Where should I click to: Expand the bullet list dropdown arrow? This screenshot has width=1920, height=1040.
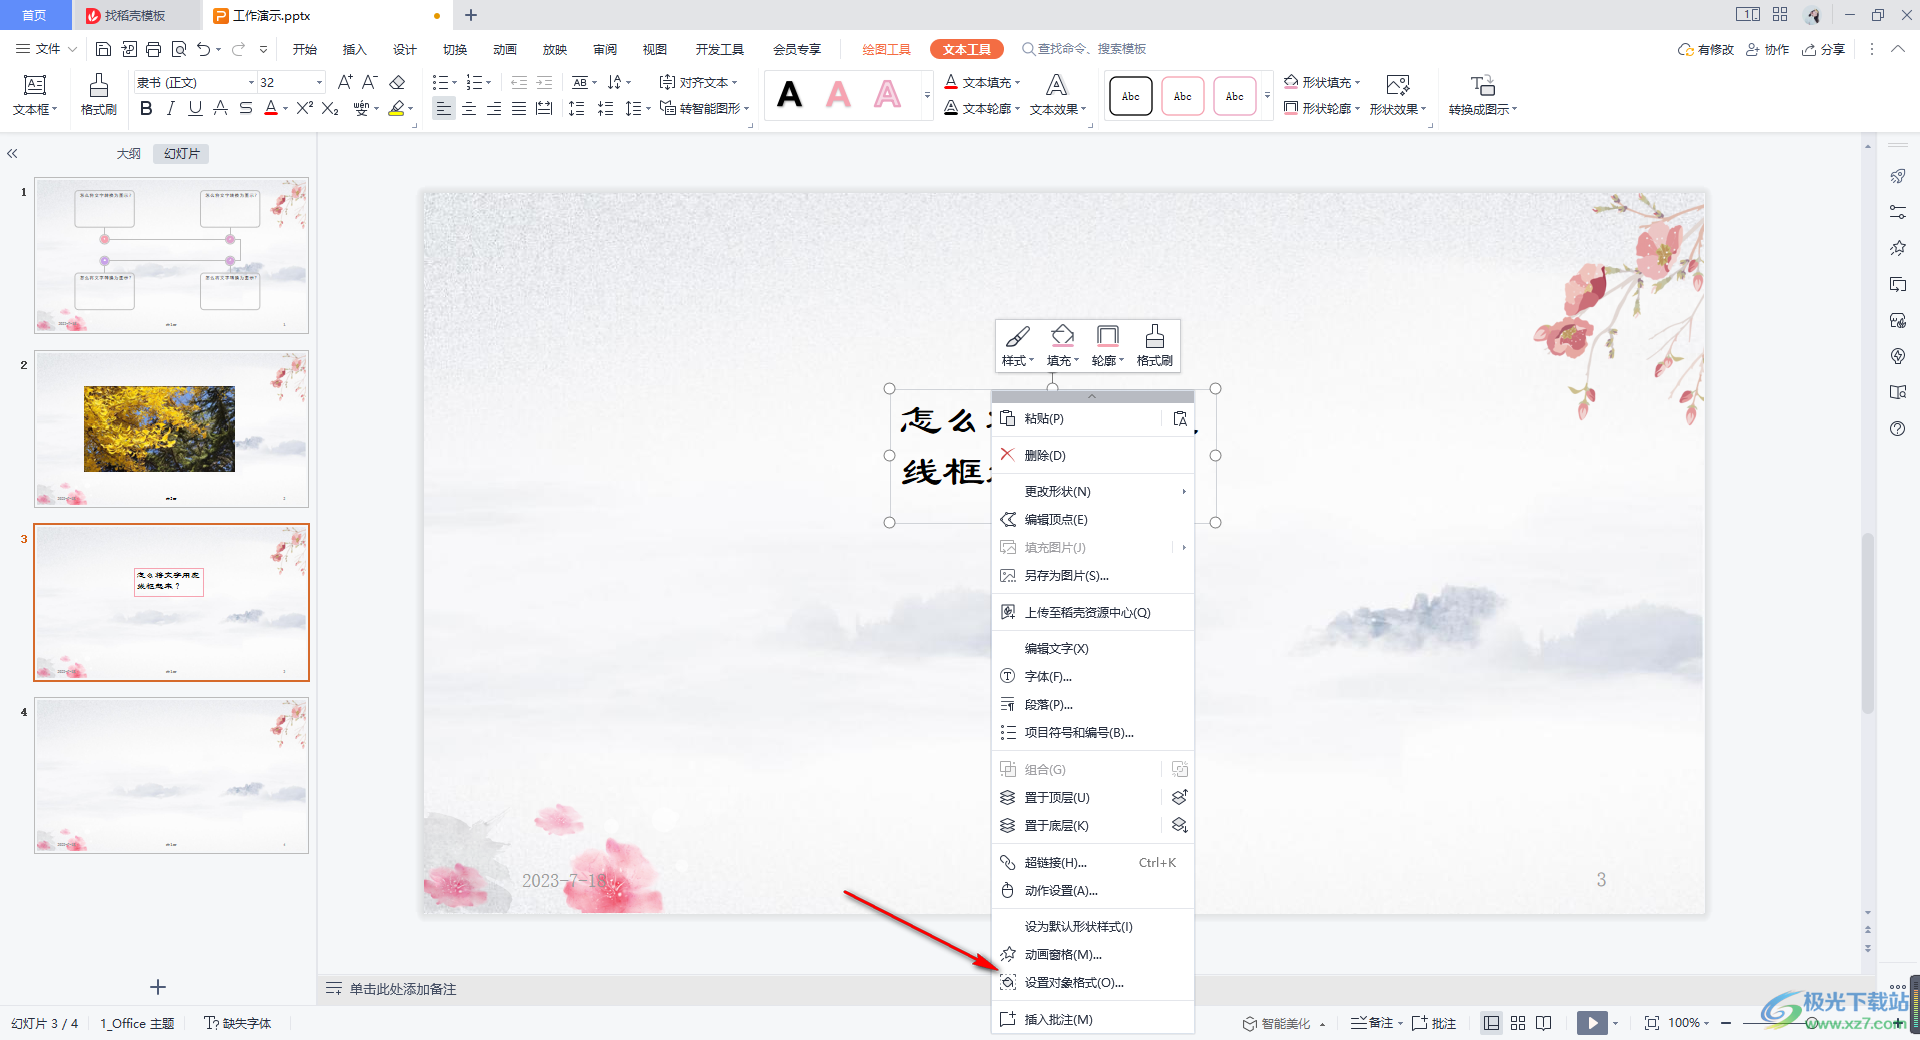(x=455, y=82)
